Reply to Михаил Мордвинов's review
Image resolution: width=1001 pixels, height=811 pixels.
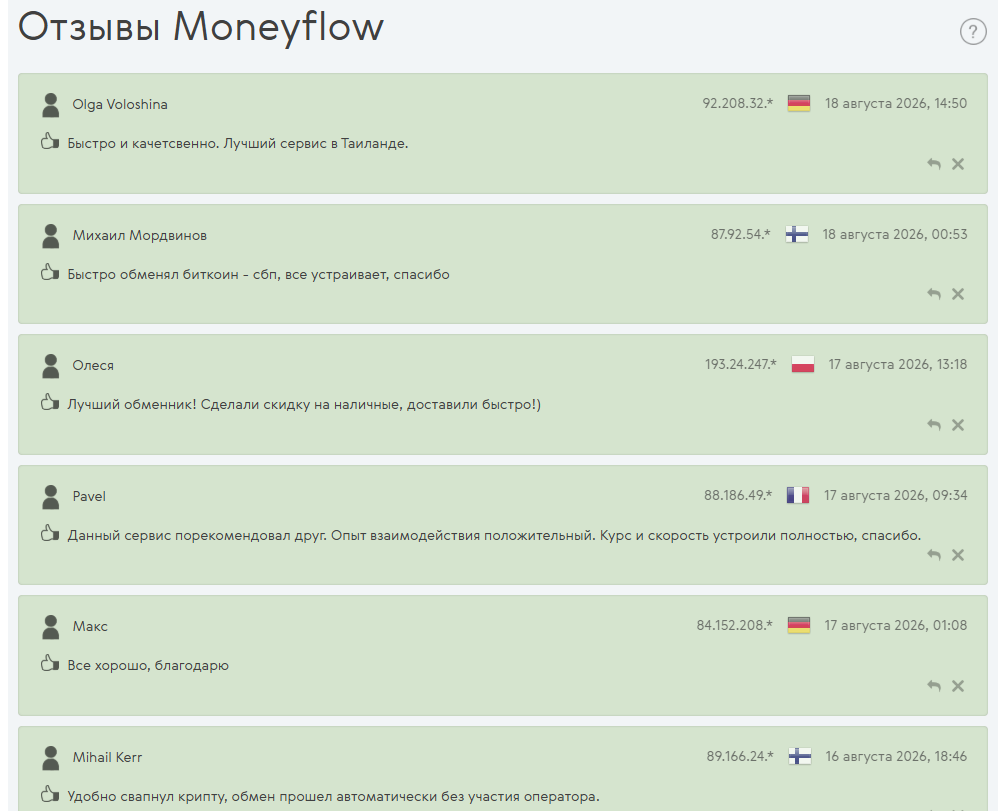tap(934, 294)
